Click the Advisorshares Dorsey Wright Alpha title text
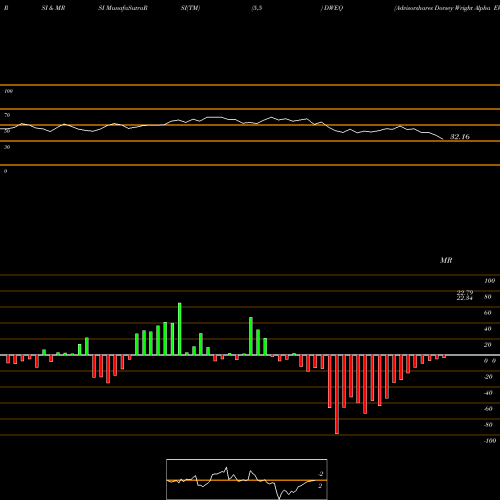The height and width of the screenshot is (500, 500). click(x=442, y=8)
